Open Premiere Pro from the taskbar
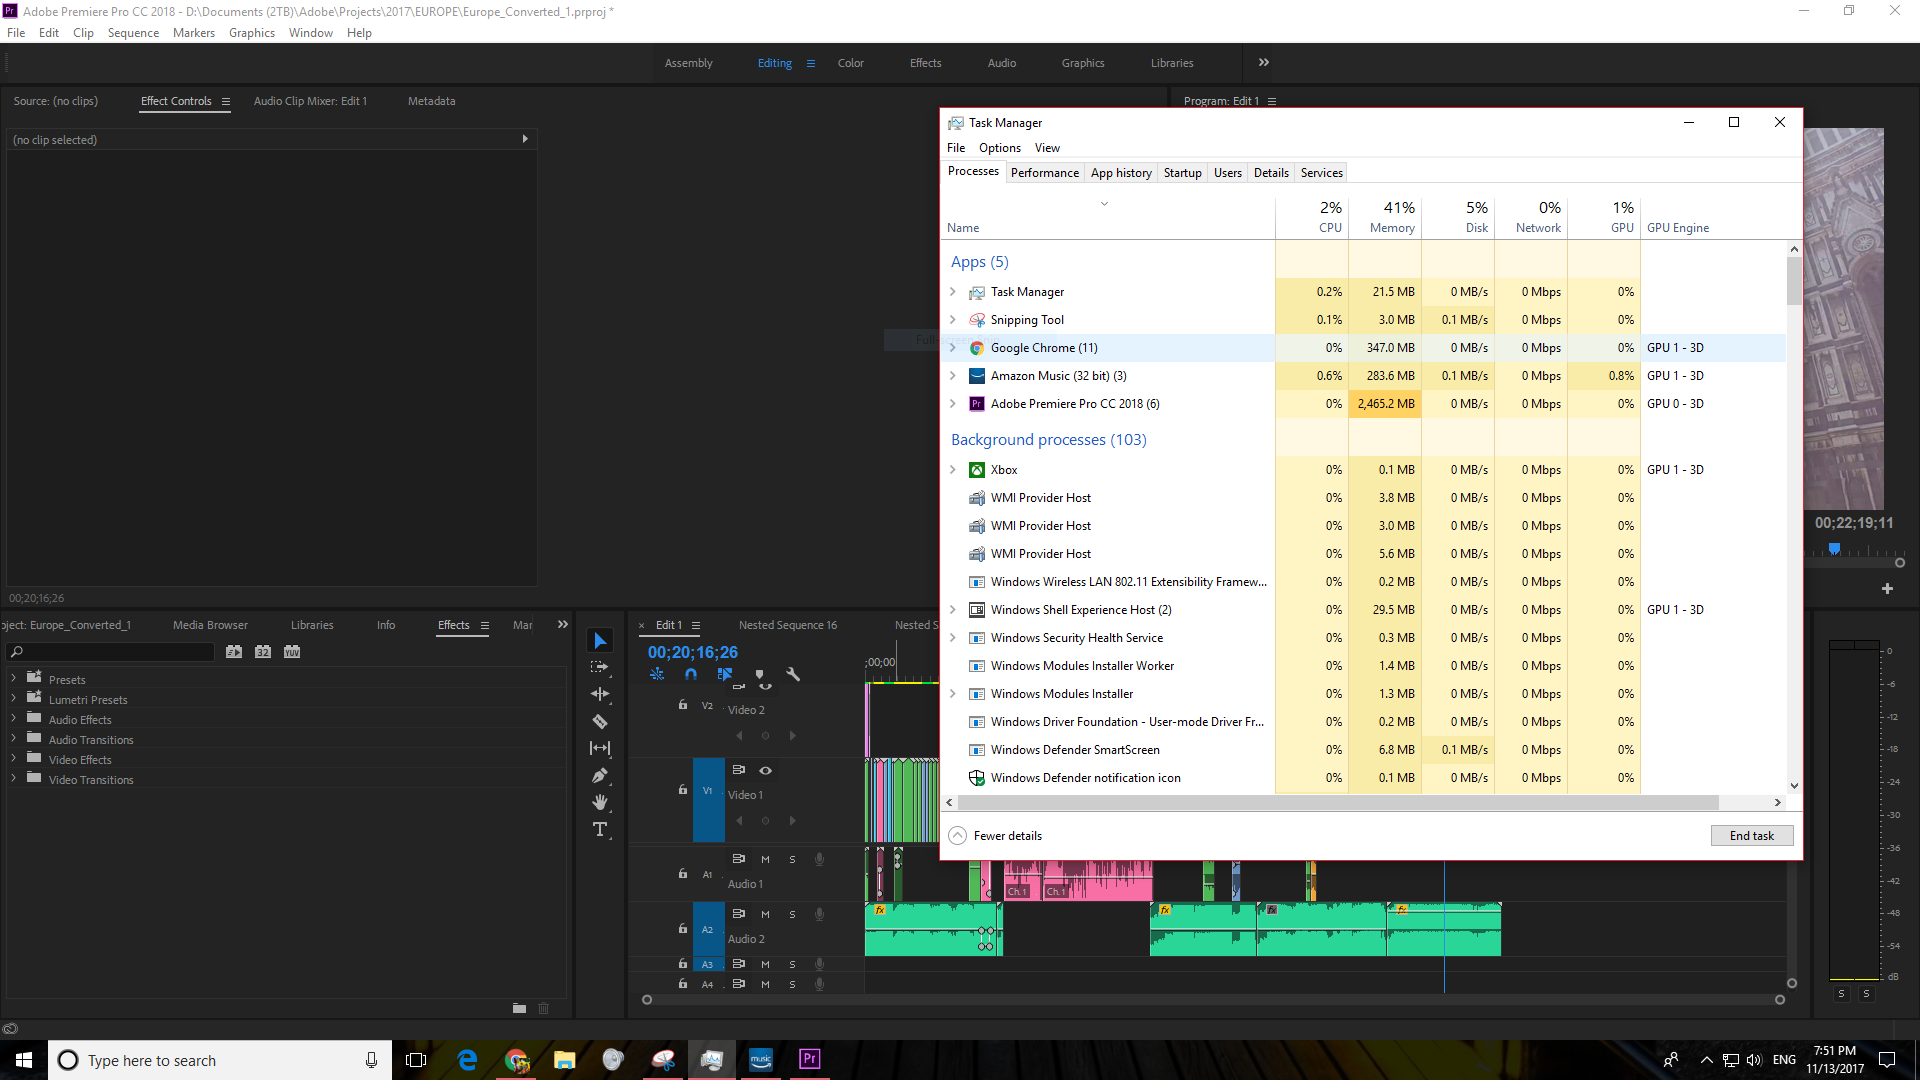This screenshot has width=1920, height=1080. point(810,1059)
